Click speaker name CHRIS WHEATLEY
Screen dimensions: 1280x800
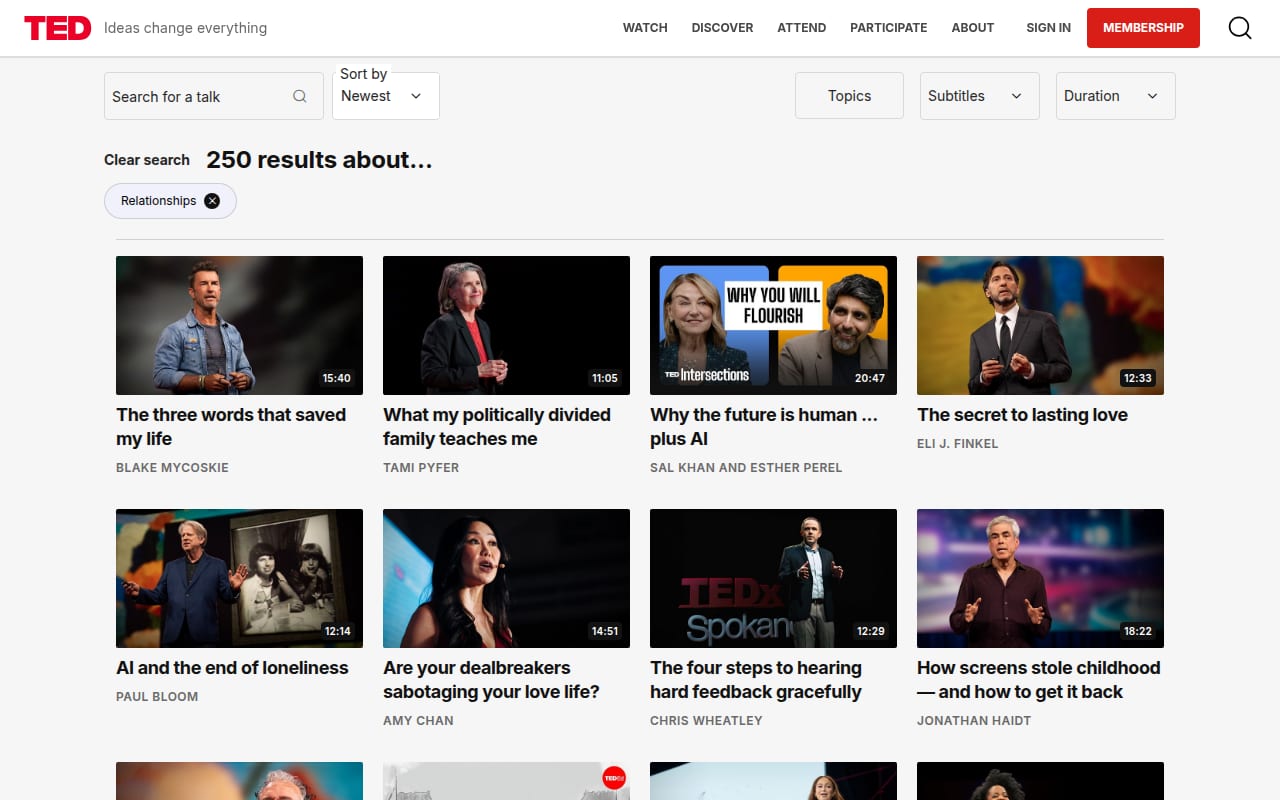pyautogui.click(x=706, y=720)
